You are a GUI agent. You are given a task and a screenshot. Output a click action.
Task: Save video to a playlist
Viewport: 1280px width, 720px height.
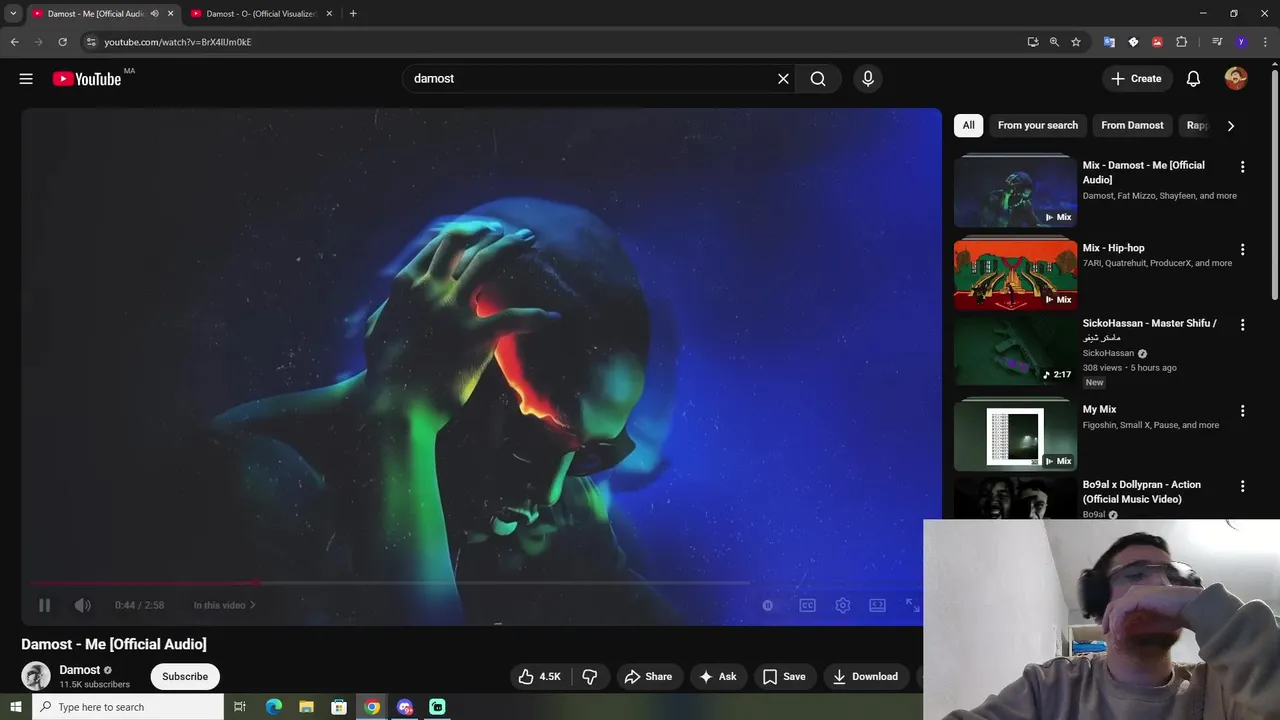784,677
